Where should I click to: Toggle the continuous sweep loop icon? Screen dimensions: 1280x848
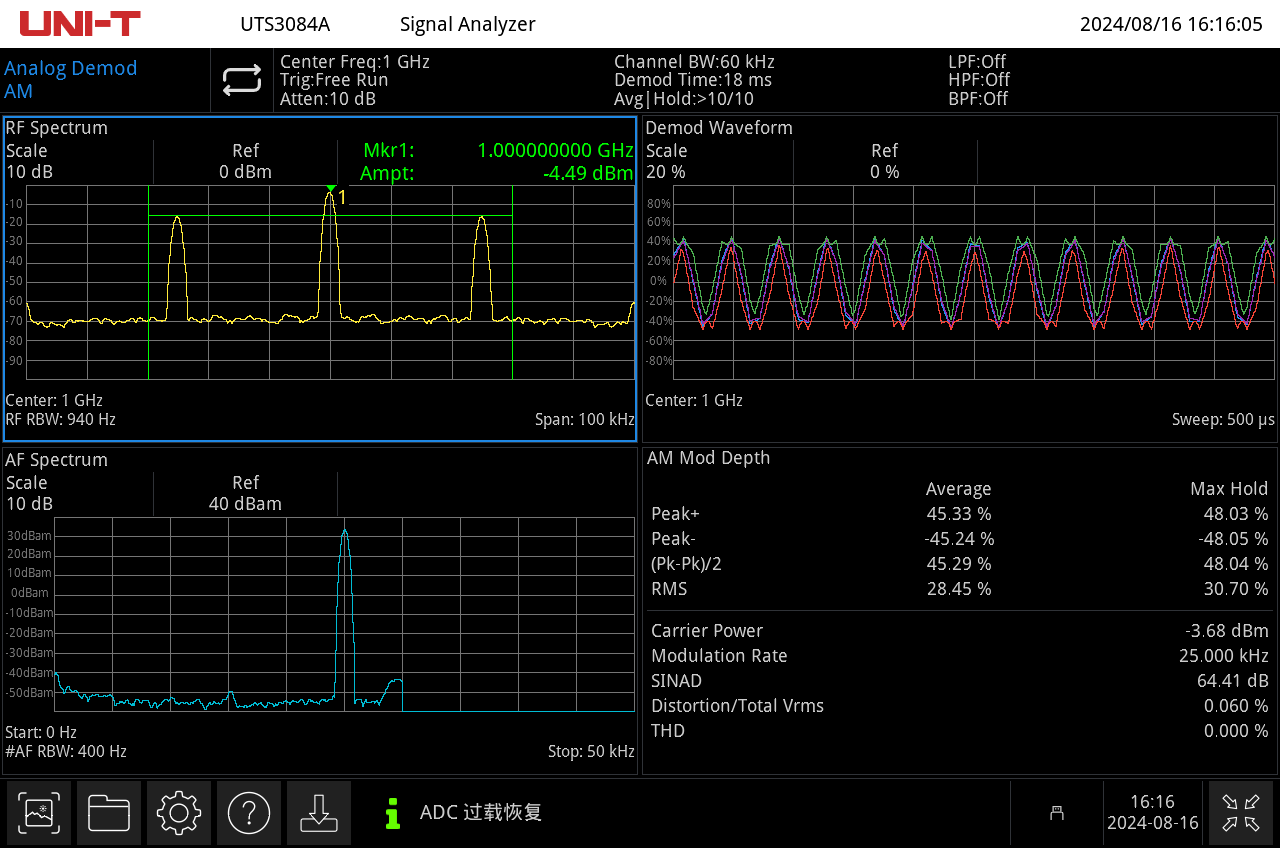coord(242,81)
